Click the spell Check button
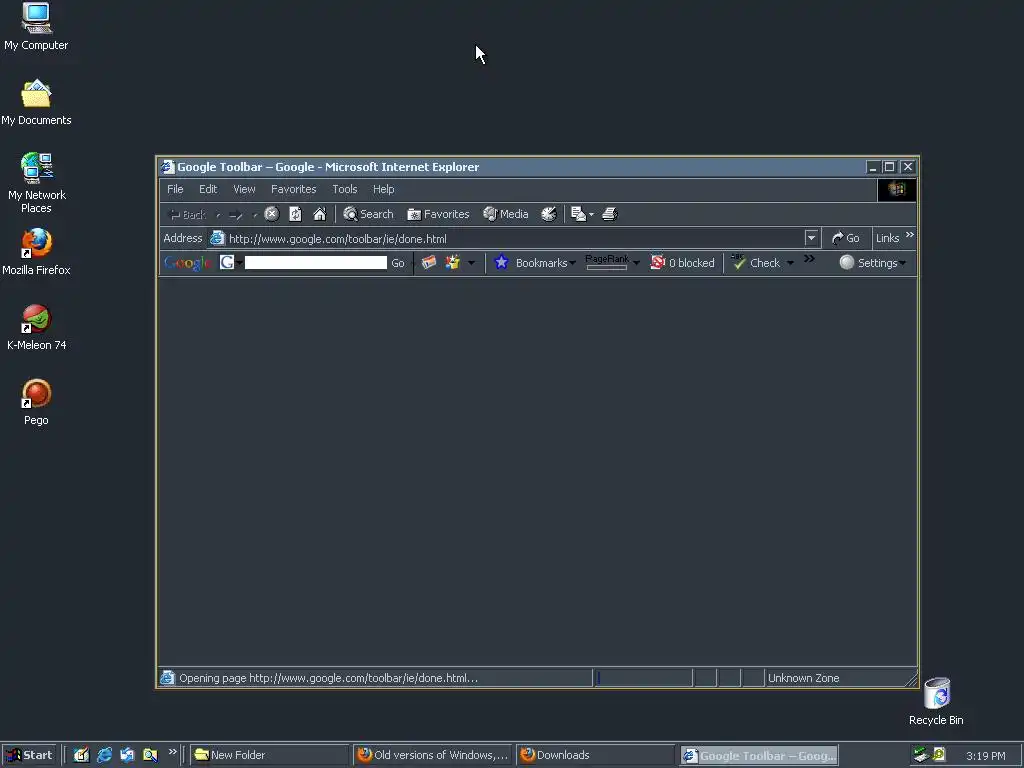The height and width of the screenshot is (768, 1024). [x=756, y=263]
